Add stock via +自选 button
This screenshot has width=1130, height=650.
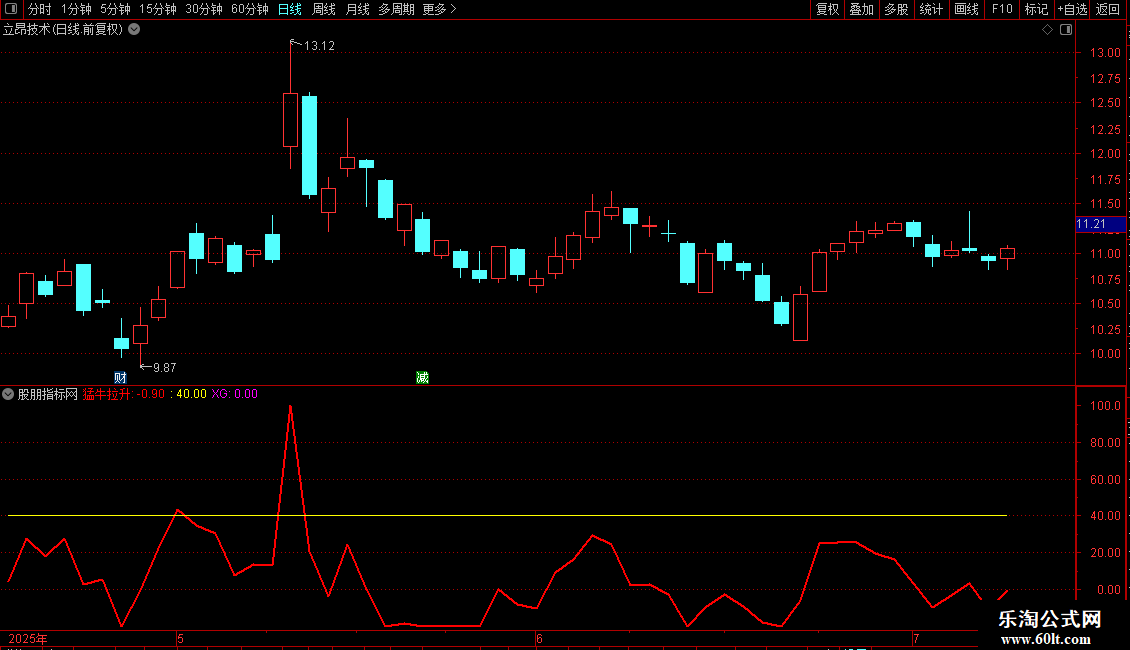(x=1072, y=9)
